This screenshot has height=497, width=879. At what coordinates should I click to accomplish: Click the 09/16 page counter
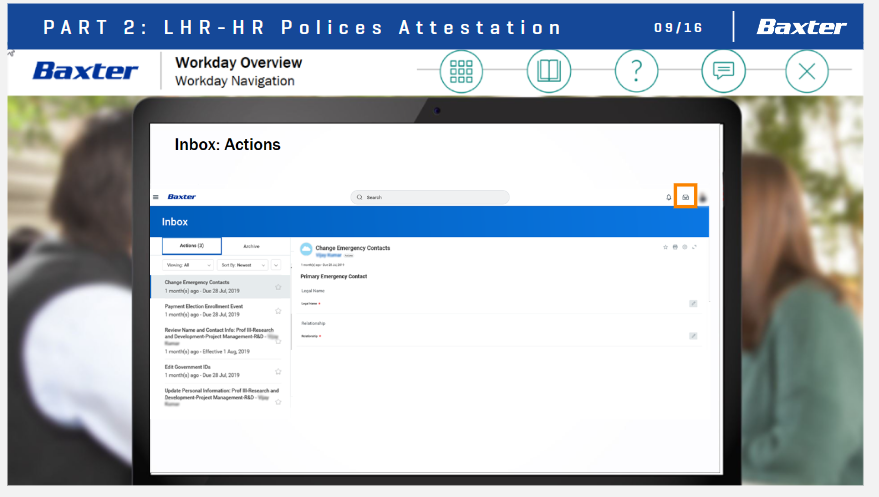[x=678, y=27]
